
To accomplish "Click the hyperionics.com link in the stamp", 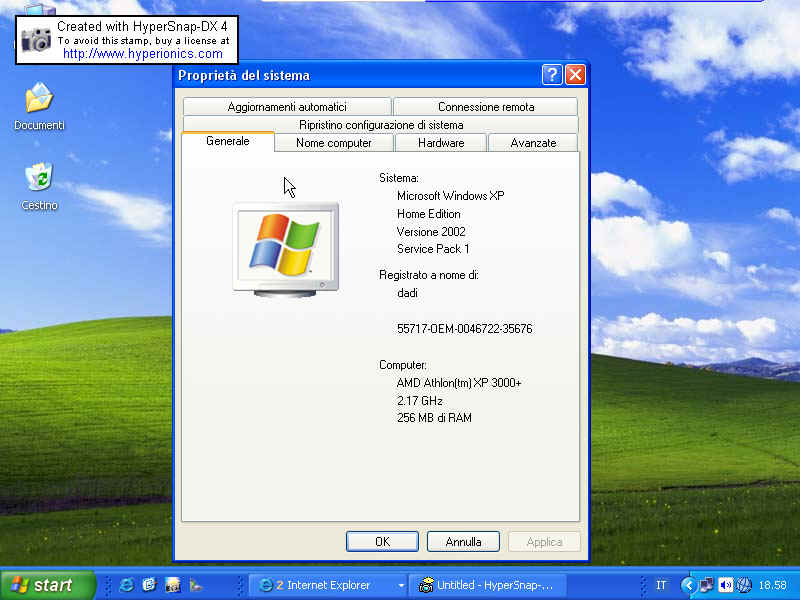I will pyautogui.click(x=143, y=54).
